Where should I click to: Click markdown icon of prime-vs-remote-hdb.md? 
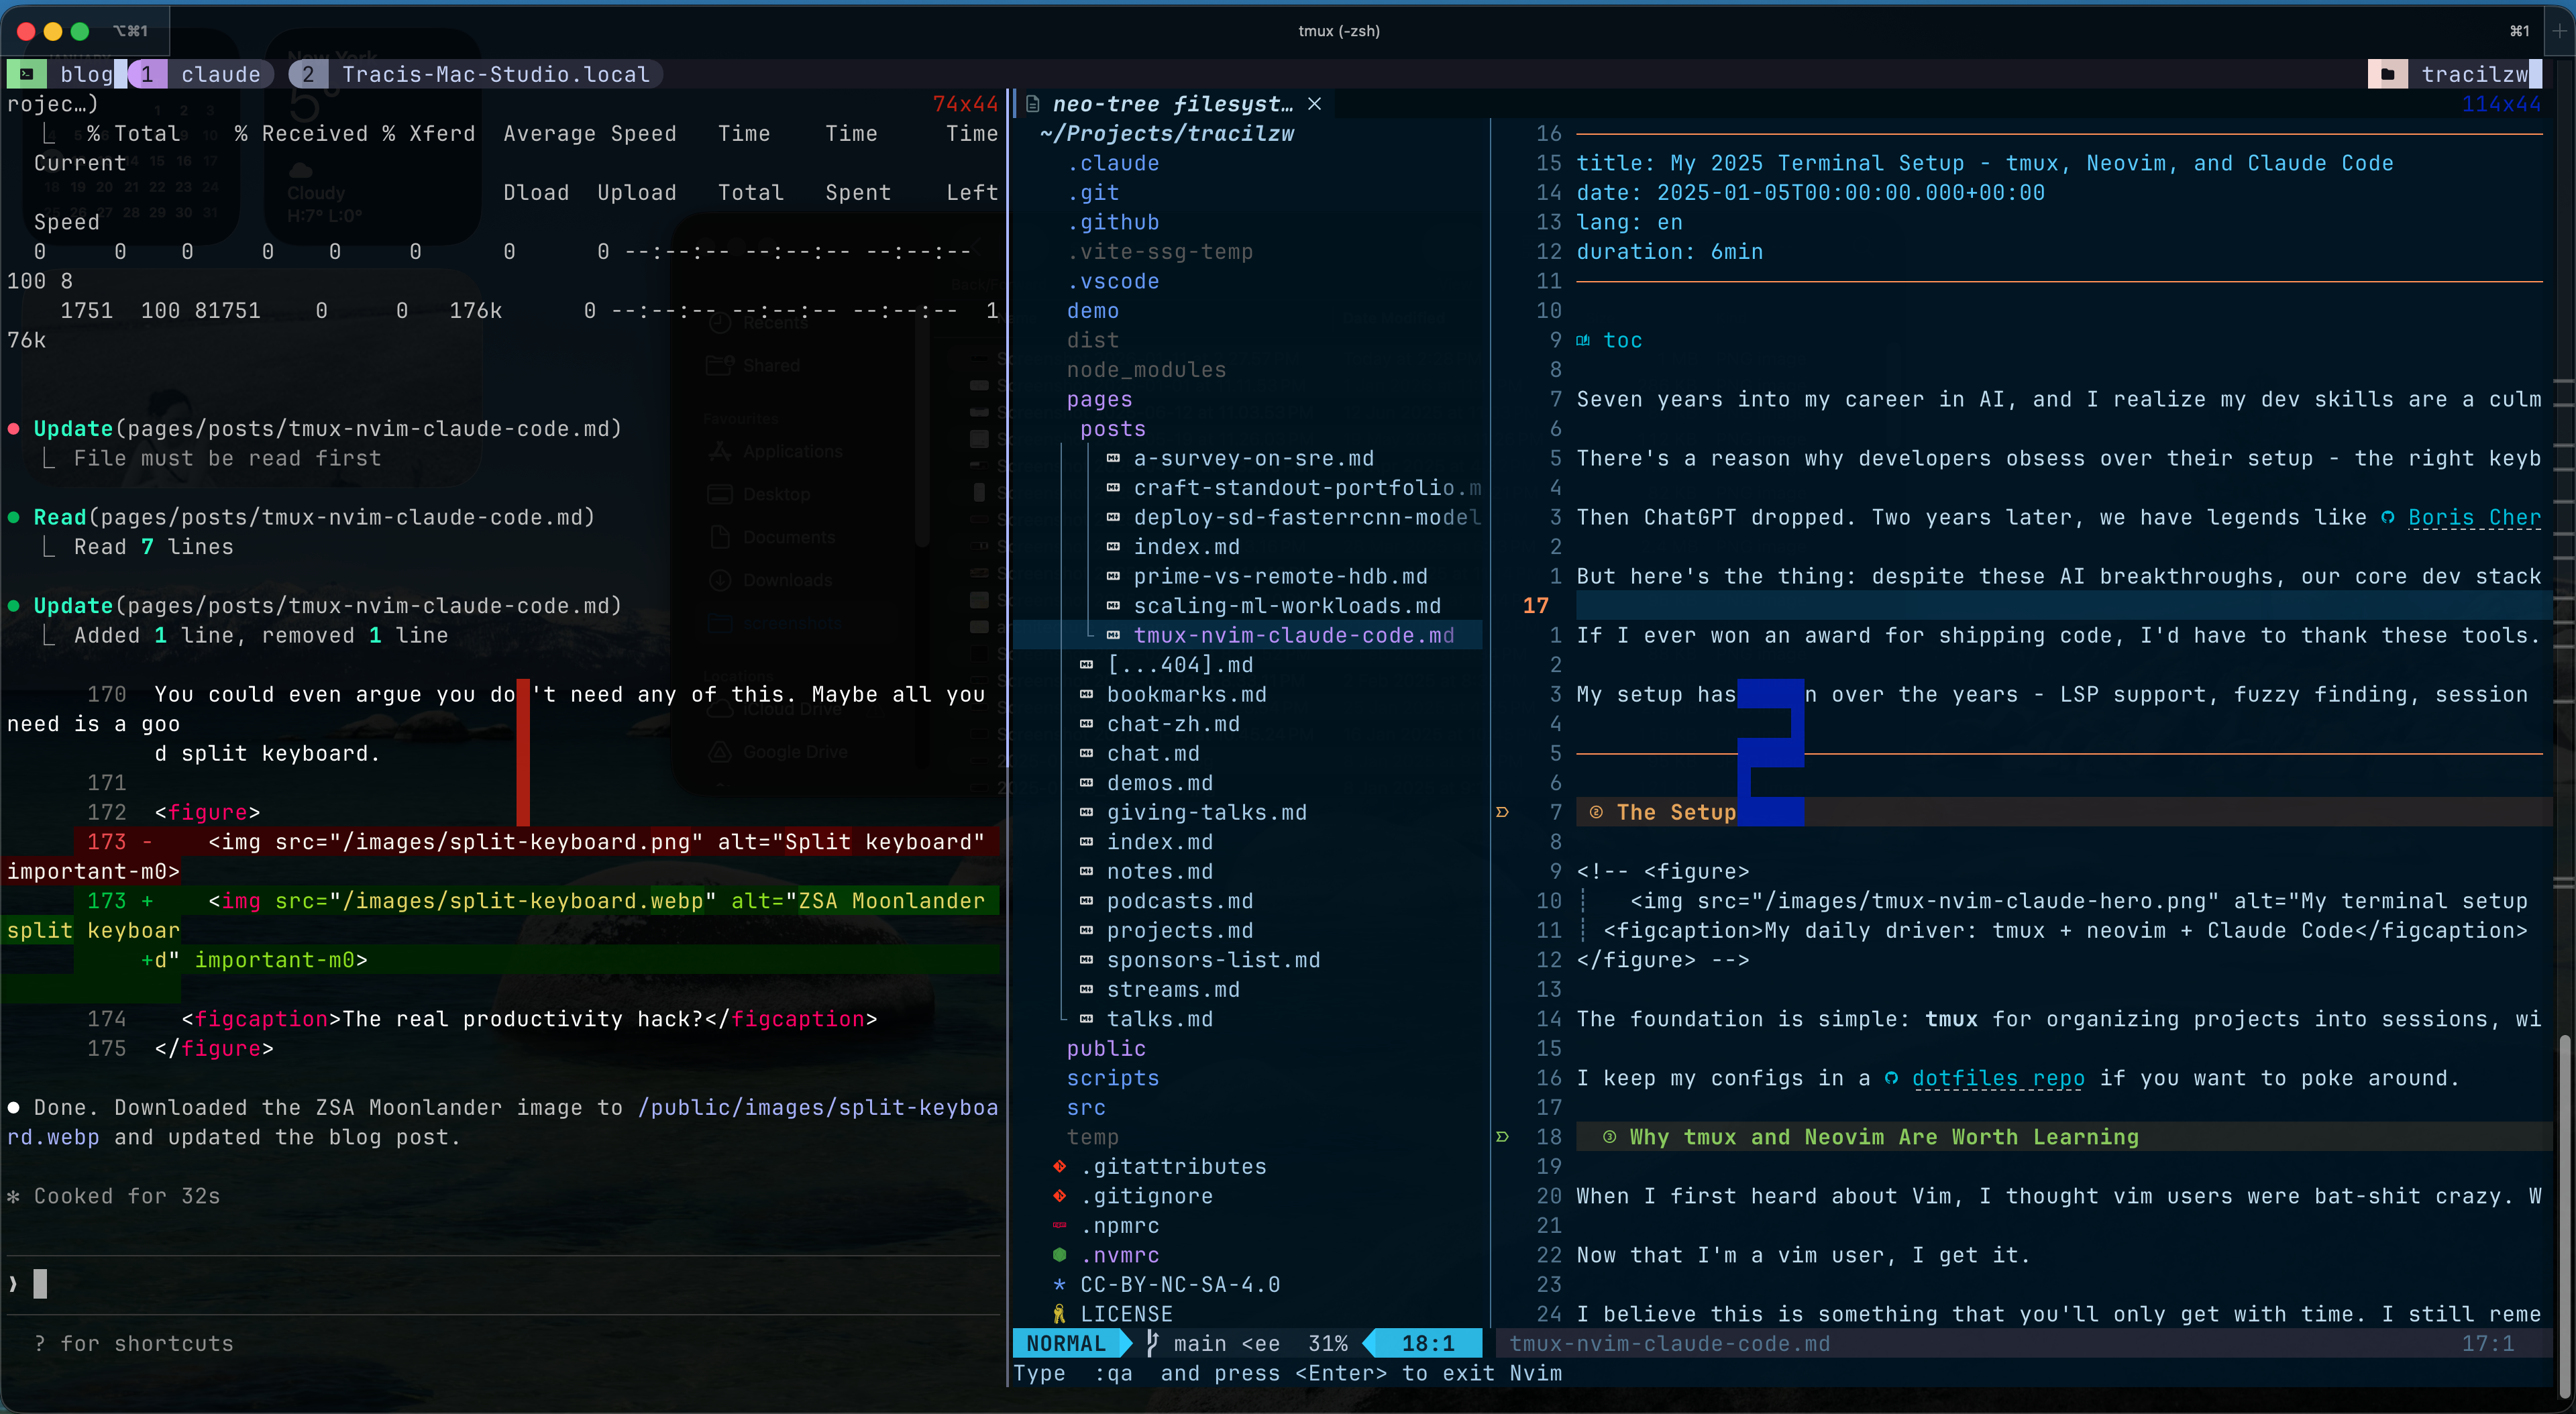tap(1113, 576)
